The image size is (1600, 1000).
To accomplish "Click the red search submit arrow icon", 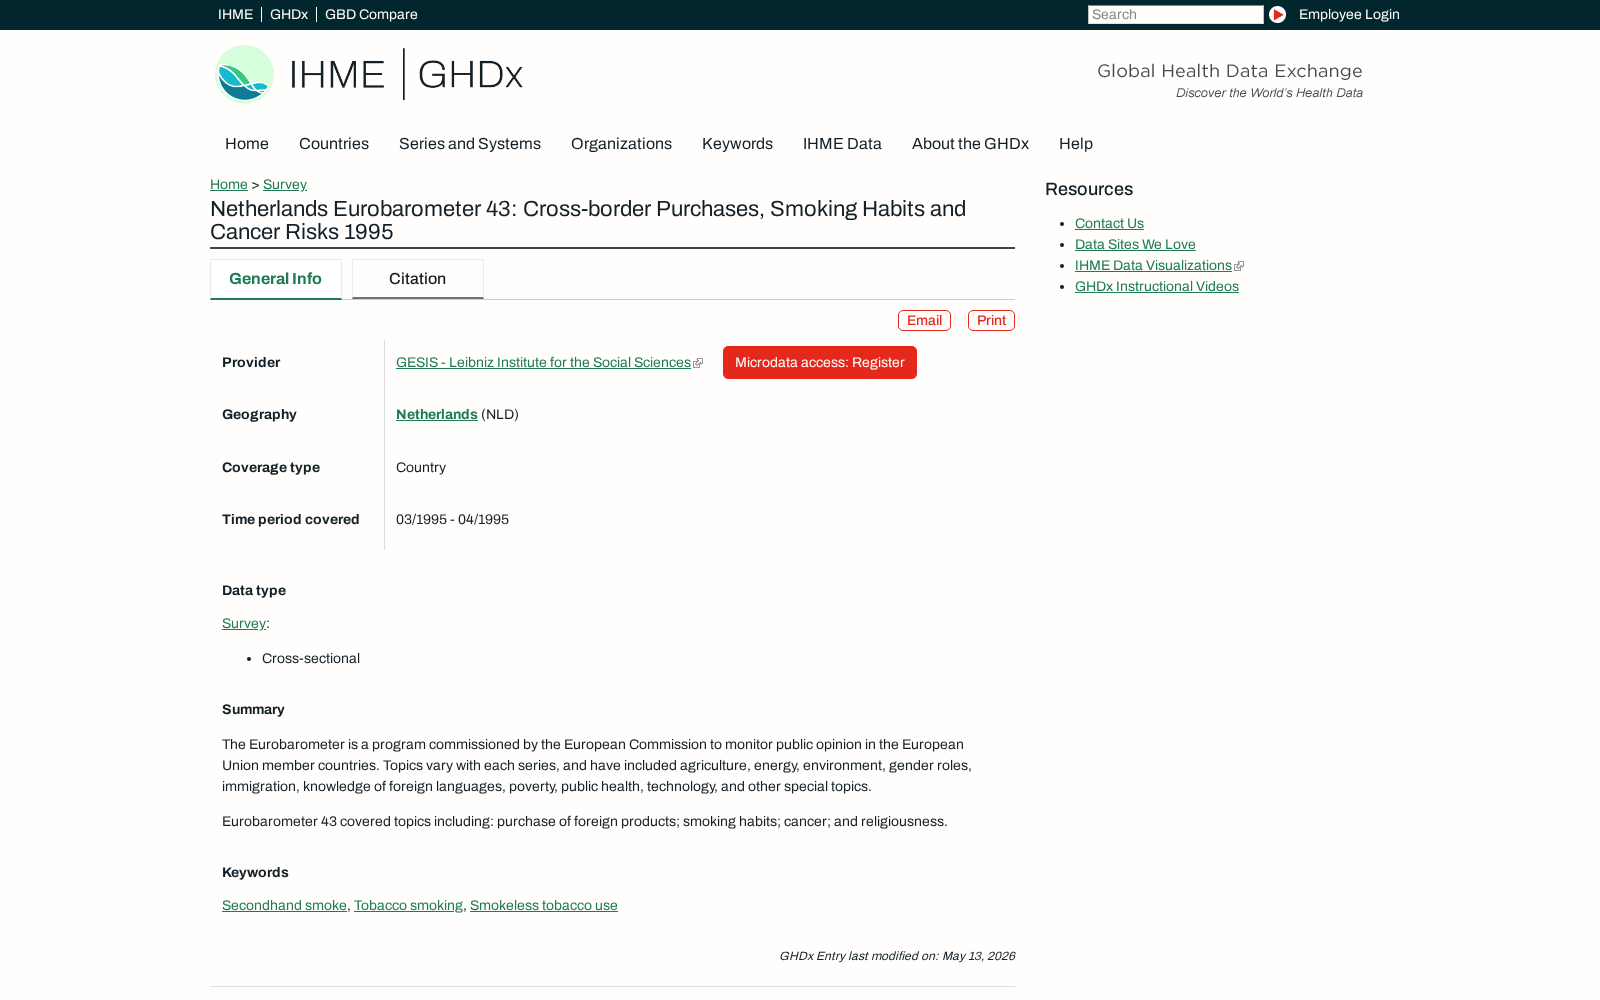I will (1277, 14).
